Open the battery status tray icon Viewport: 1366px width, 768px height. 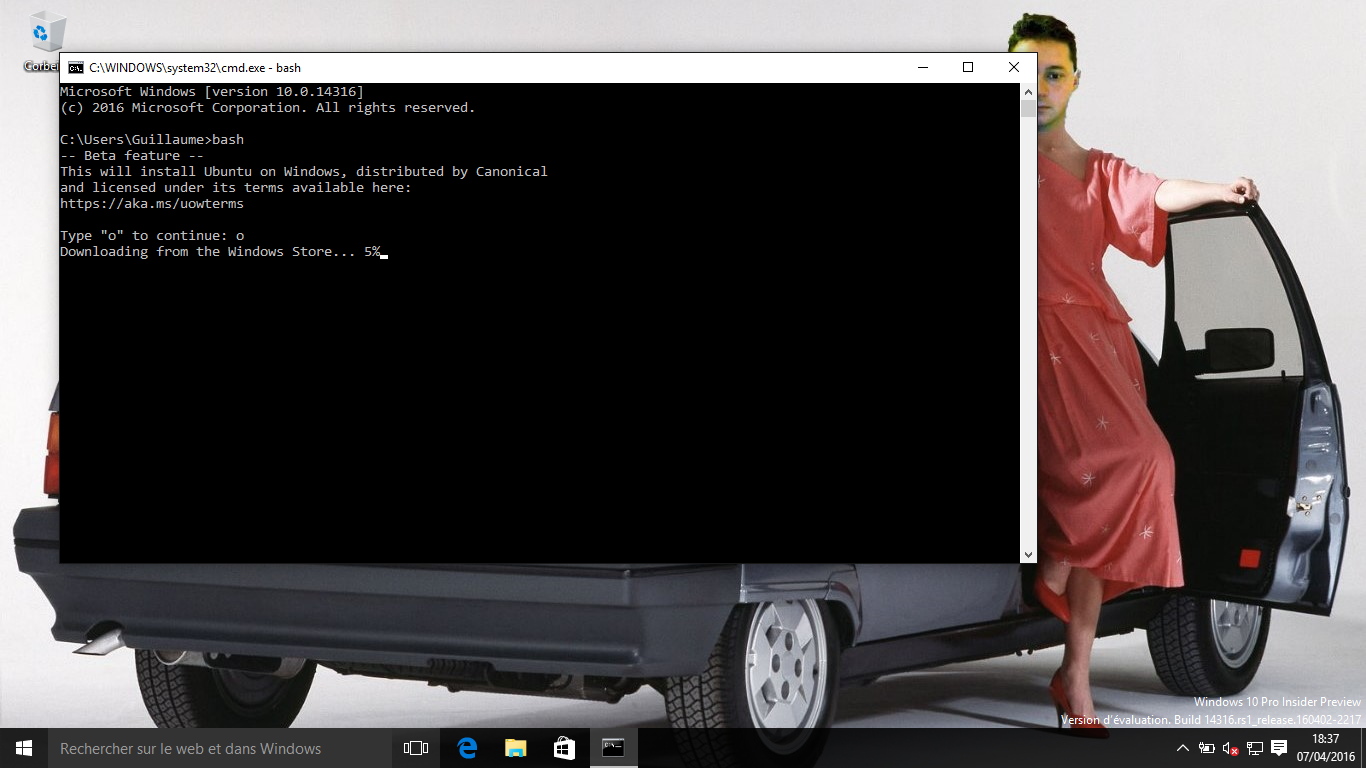(x=1207, y=748)
